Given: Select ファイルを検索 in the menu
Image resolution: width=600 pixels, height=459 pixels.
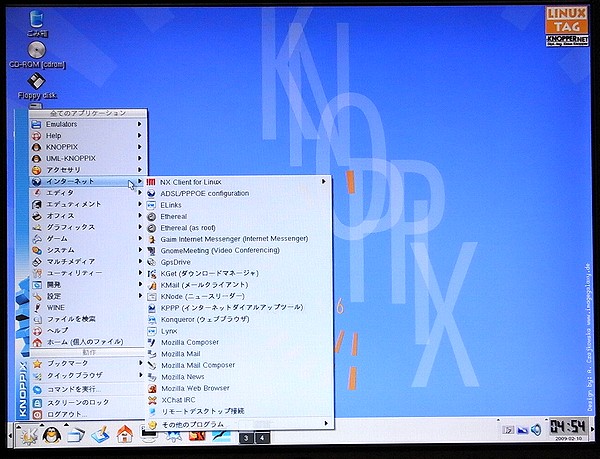Looking at the screenshot, I should point(88,319).
